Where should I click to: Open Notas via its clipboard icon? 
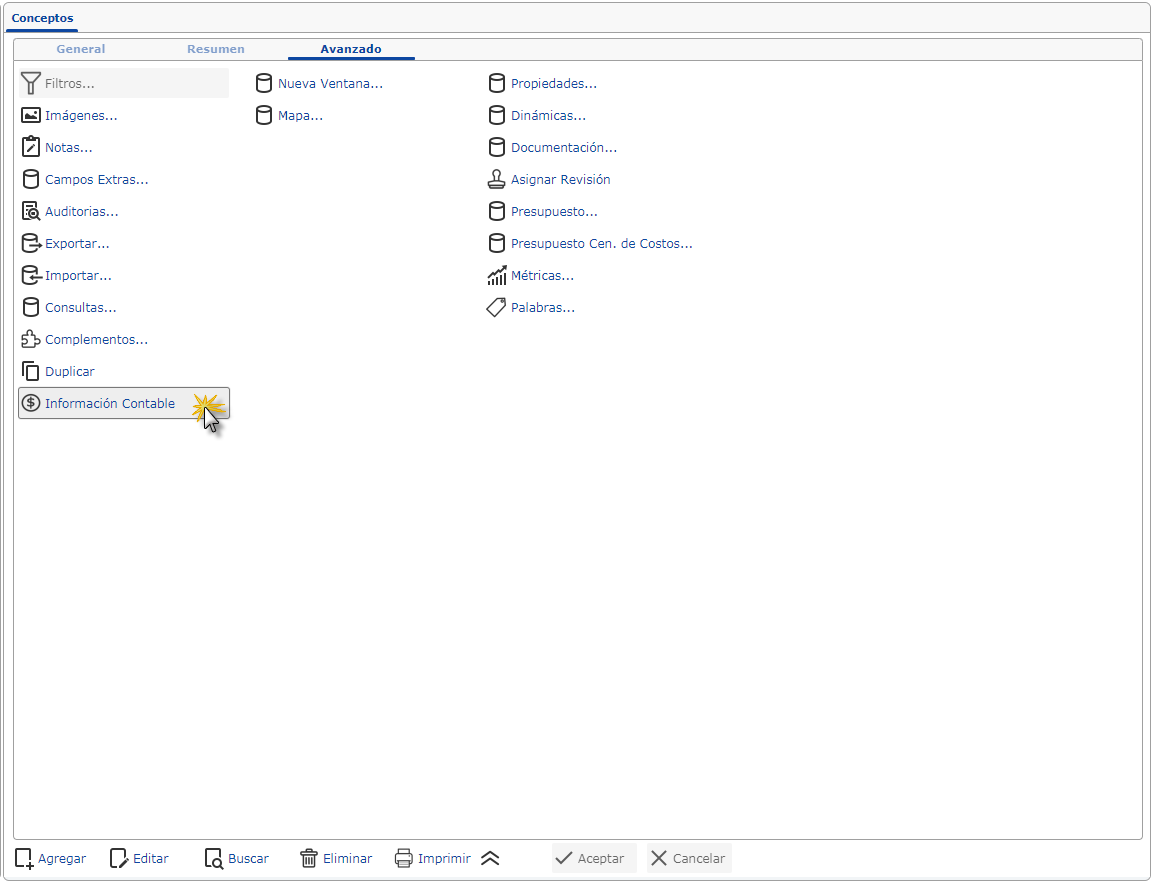(x=31, y=148)
